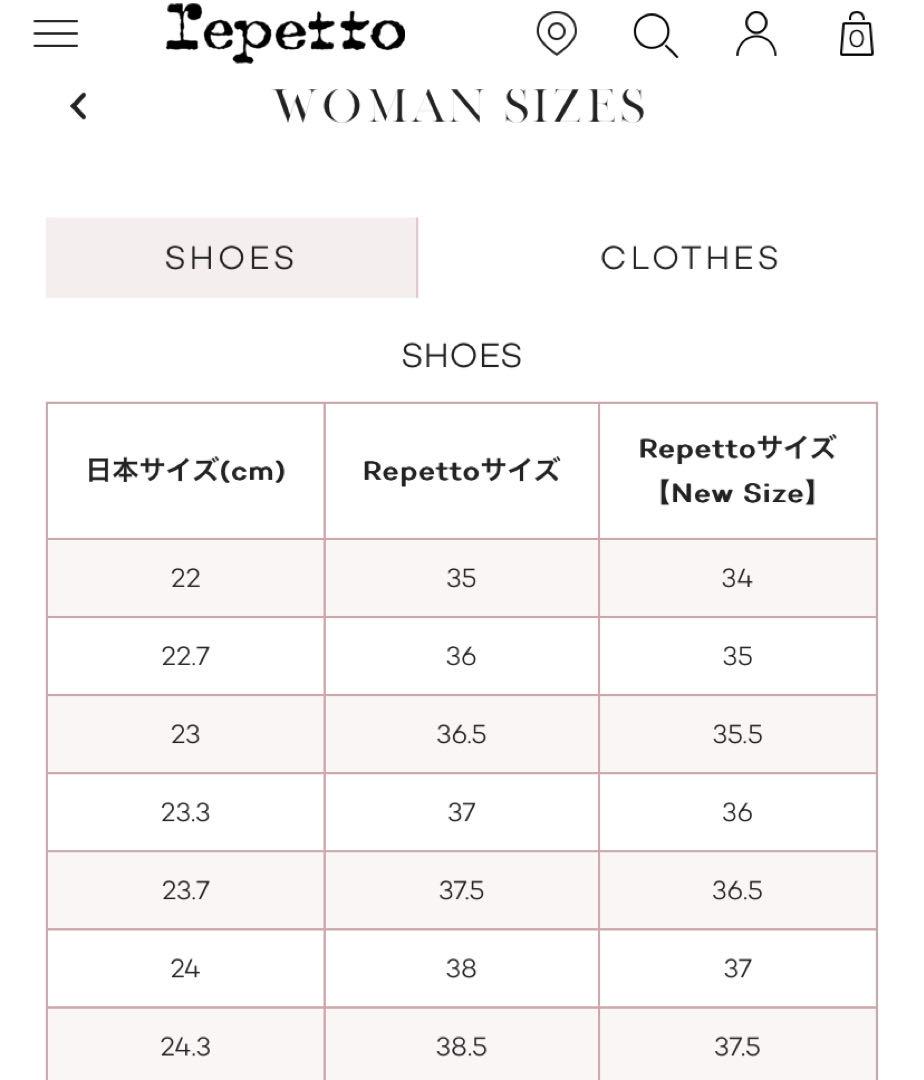Go back using the left chevron
Screen dimensions: 924x1080
tap(78, 106)
